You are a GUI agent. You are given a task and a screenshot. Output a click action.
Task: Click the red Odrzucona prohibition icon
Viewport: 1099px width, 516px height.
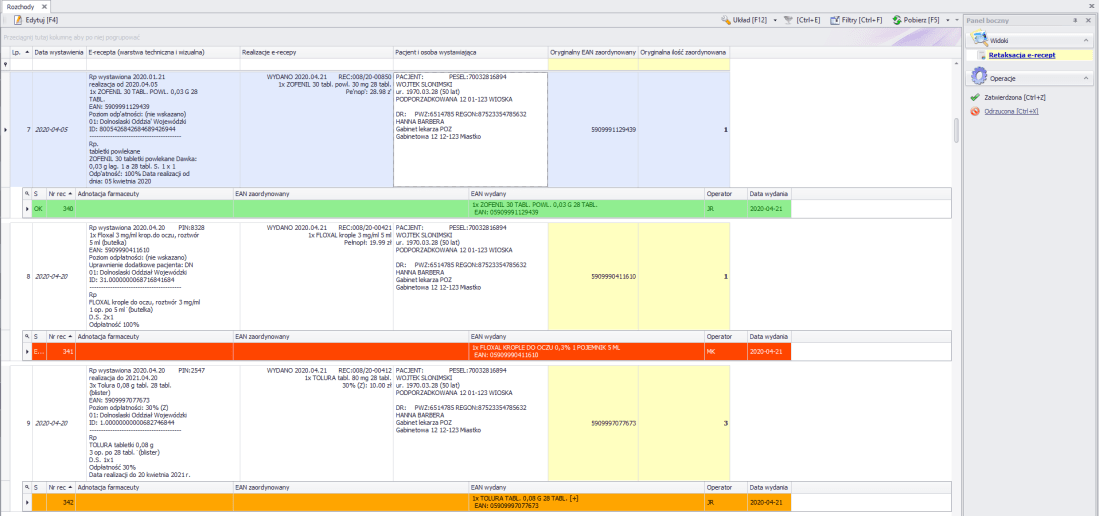point(975,111)
